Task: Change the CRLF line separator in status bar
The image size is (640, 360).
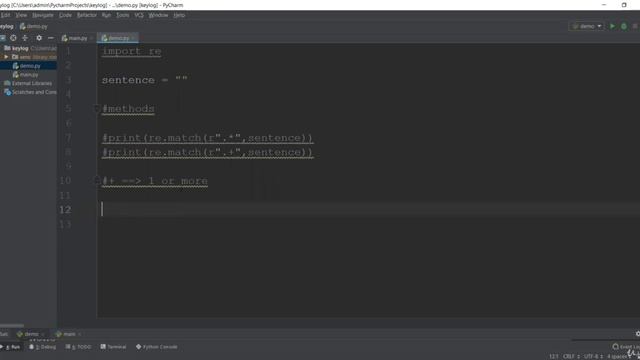Action: coord(571,356)
